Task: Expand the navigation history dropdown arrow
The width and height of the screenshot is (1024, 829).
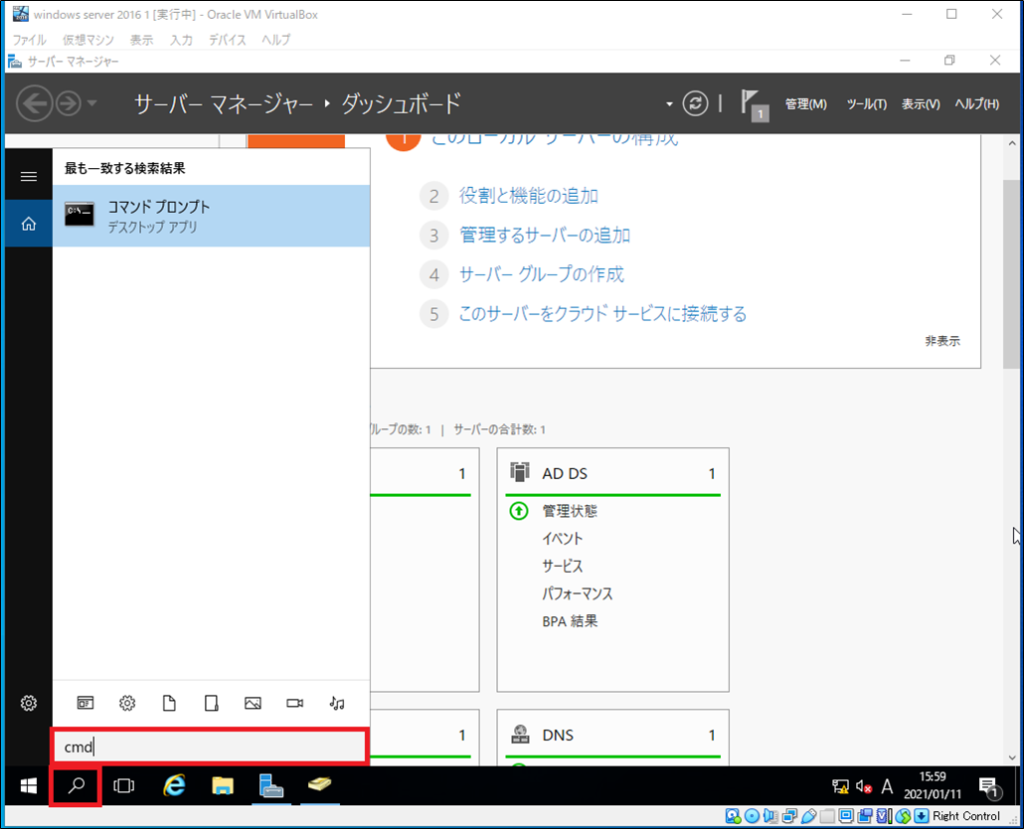Action: click(x=92, y=103)
